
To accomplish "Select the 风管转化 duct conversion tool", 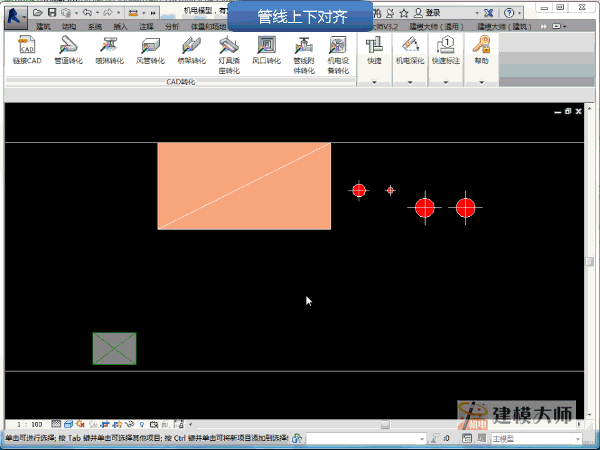I will coord(150,50).
